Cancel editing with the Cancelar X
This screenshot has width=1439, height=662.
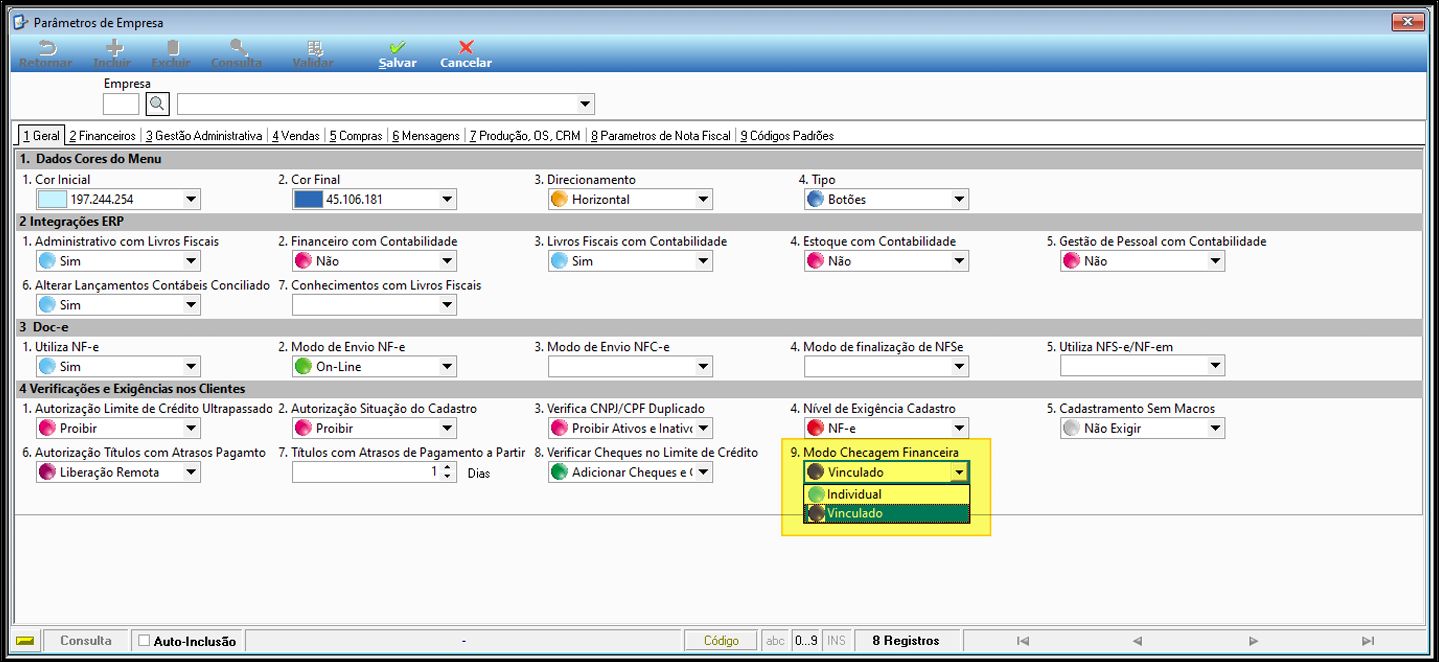[x=465, y=47]
